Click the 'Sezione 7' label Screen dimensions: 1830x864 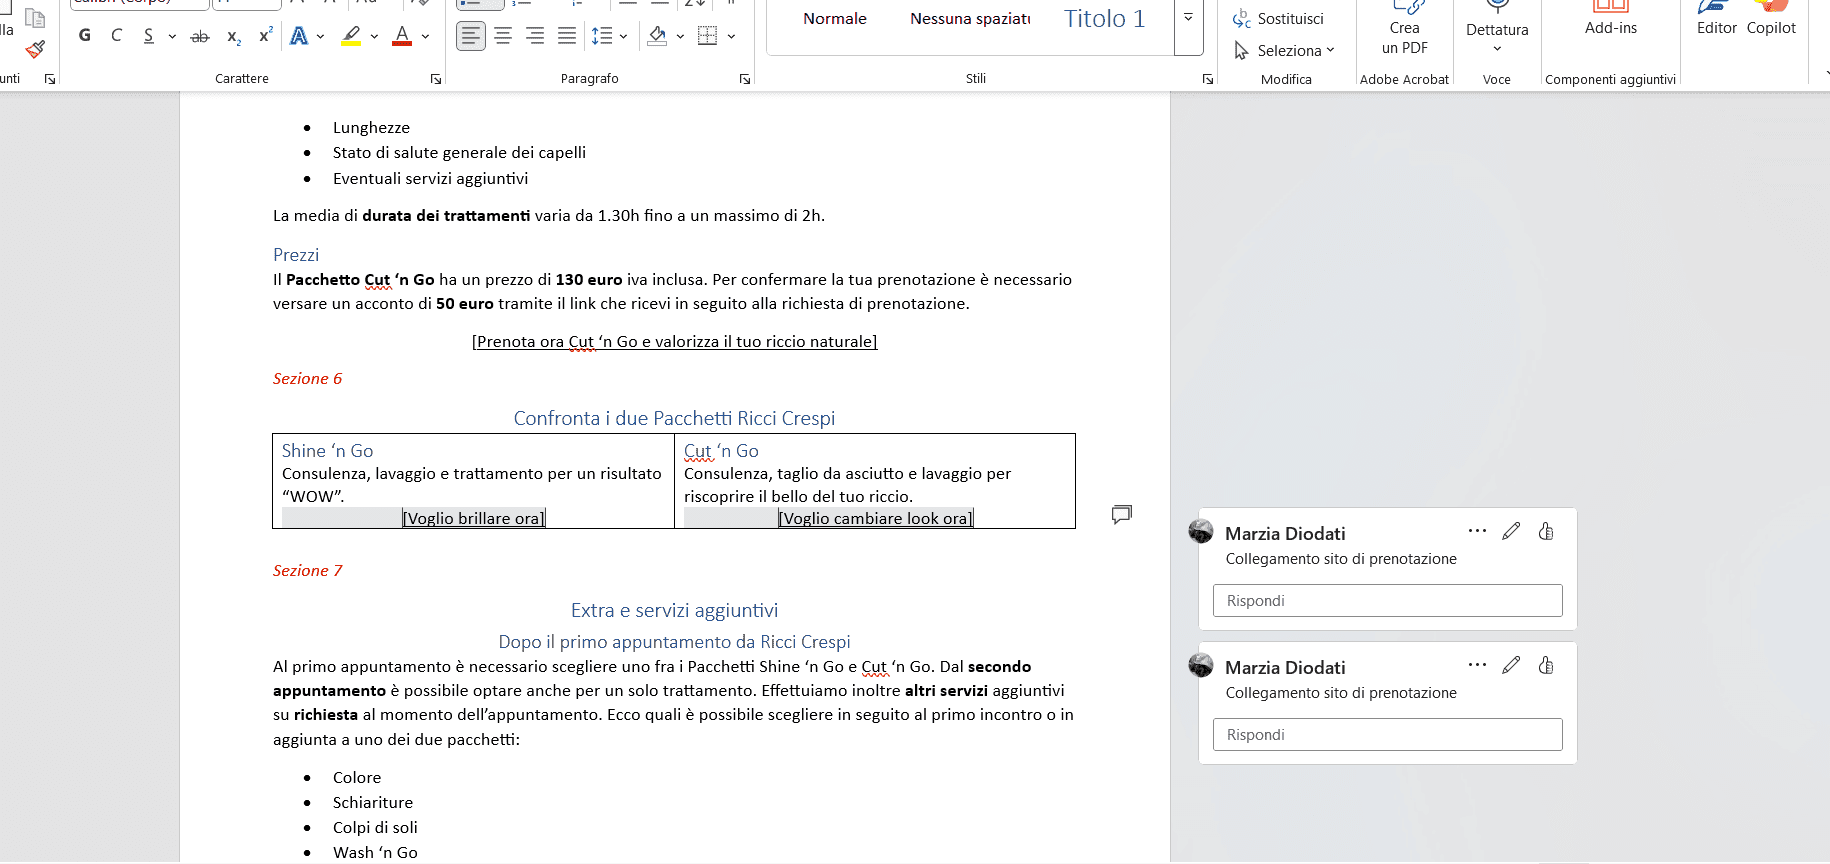coord(307,571)
